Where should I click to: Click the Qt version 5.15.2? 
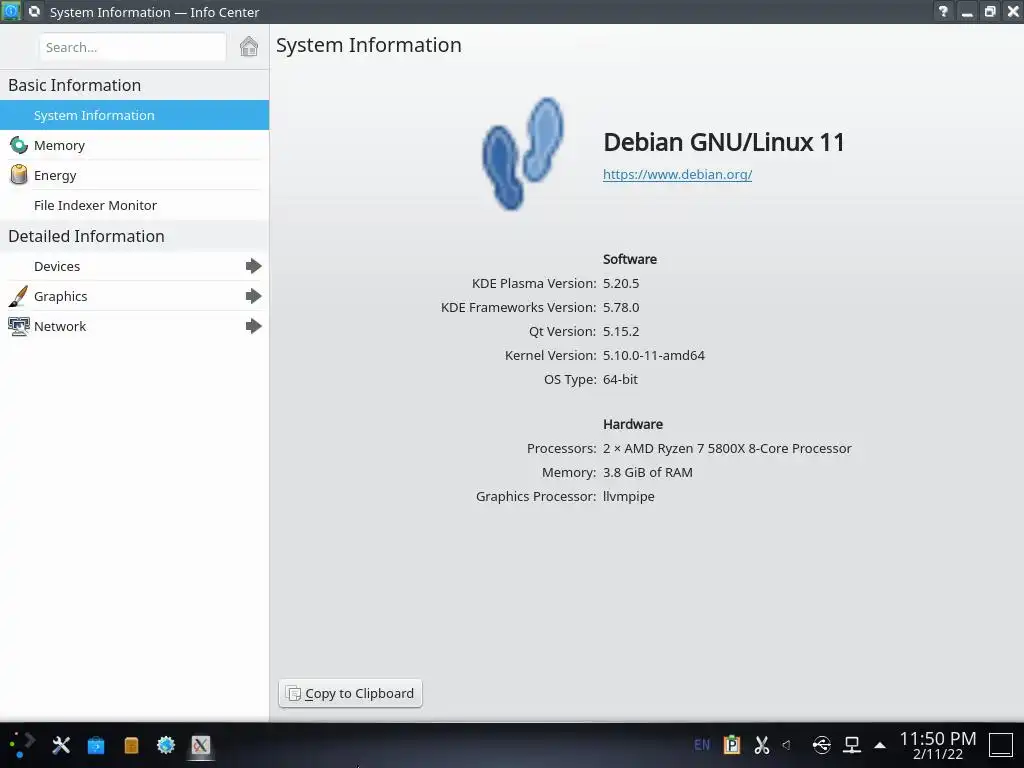(x=621, y=331)
